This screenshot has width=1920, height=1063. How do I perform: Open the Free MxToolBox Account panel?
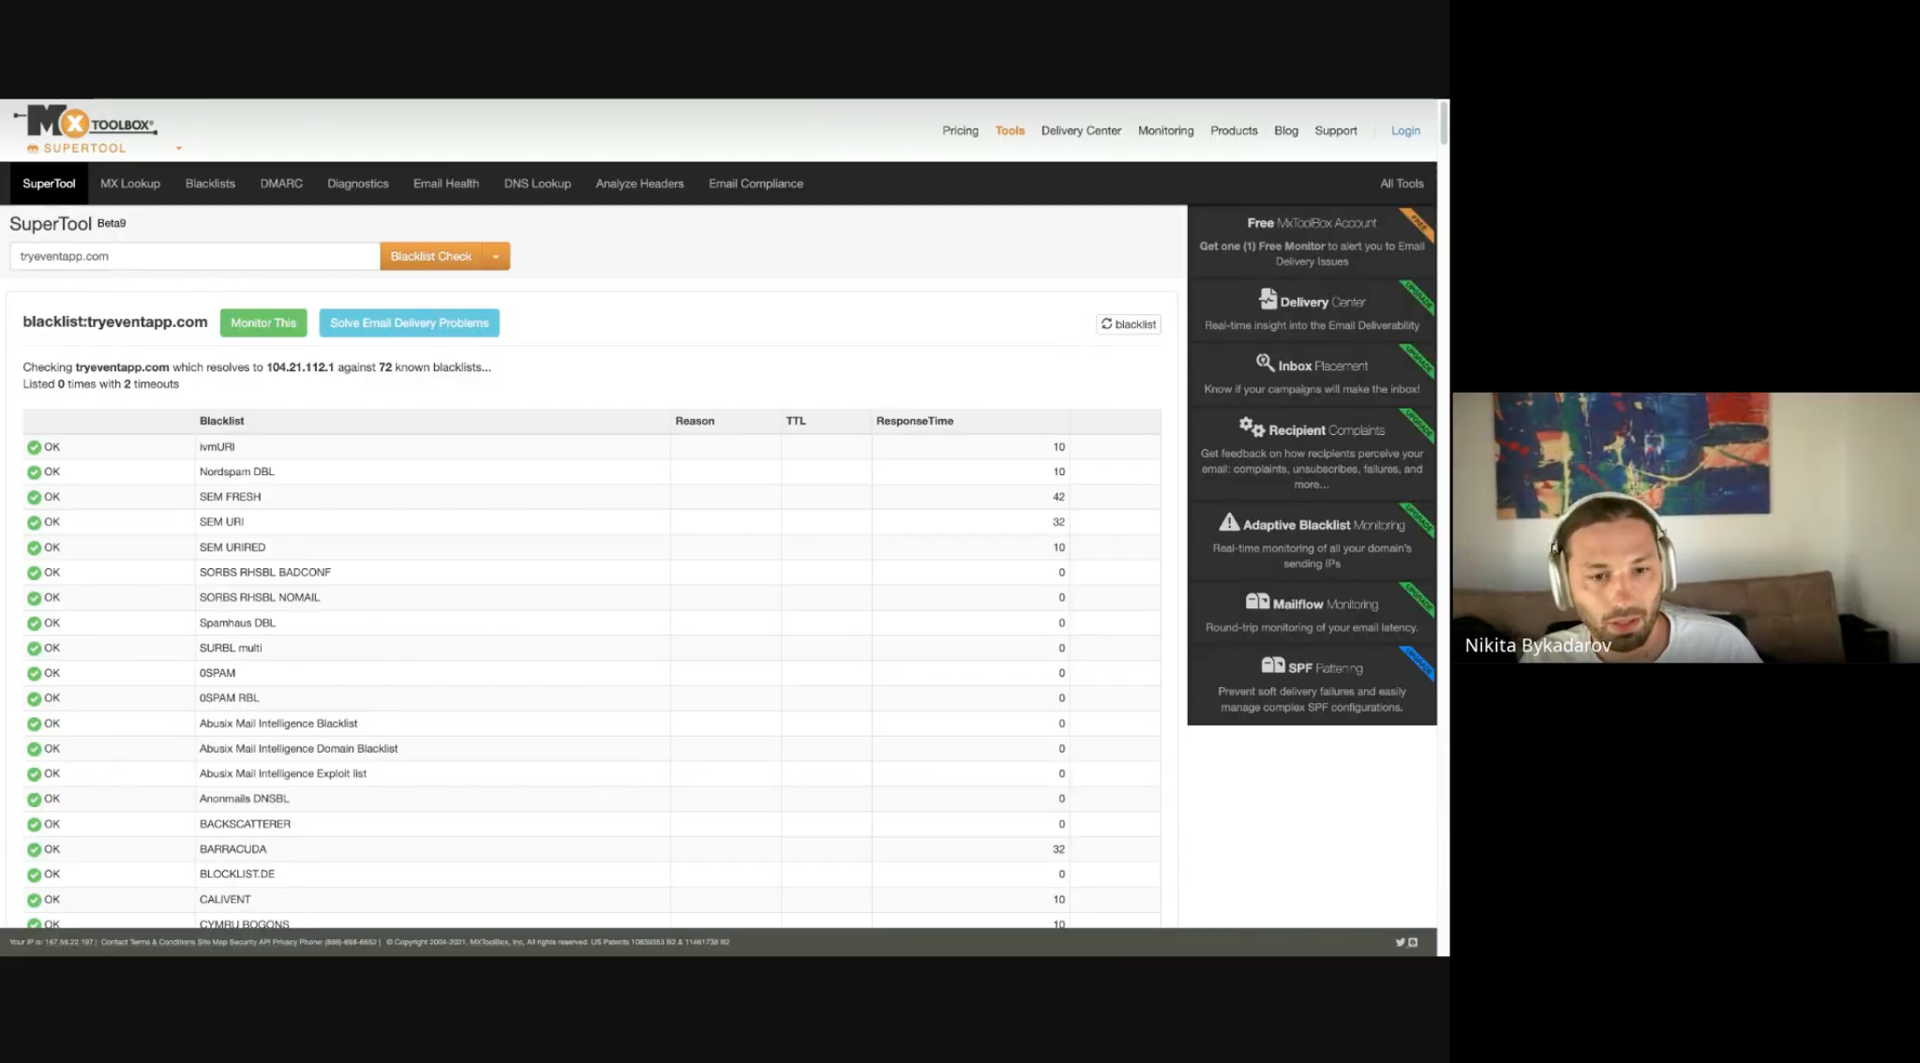click(1311, 241)
